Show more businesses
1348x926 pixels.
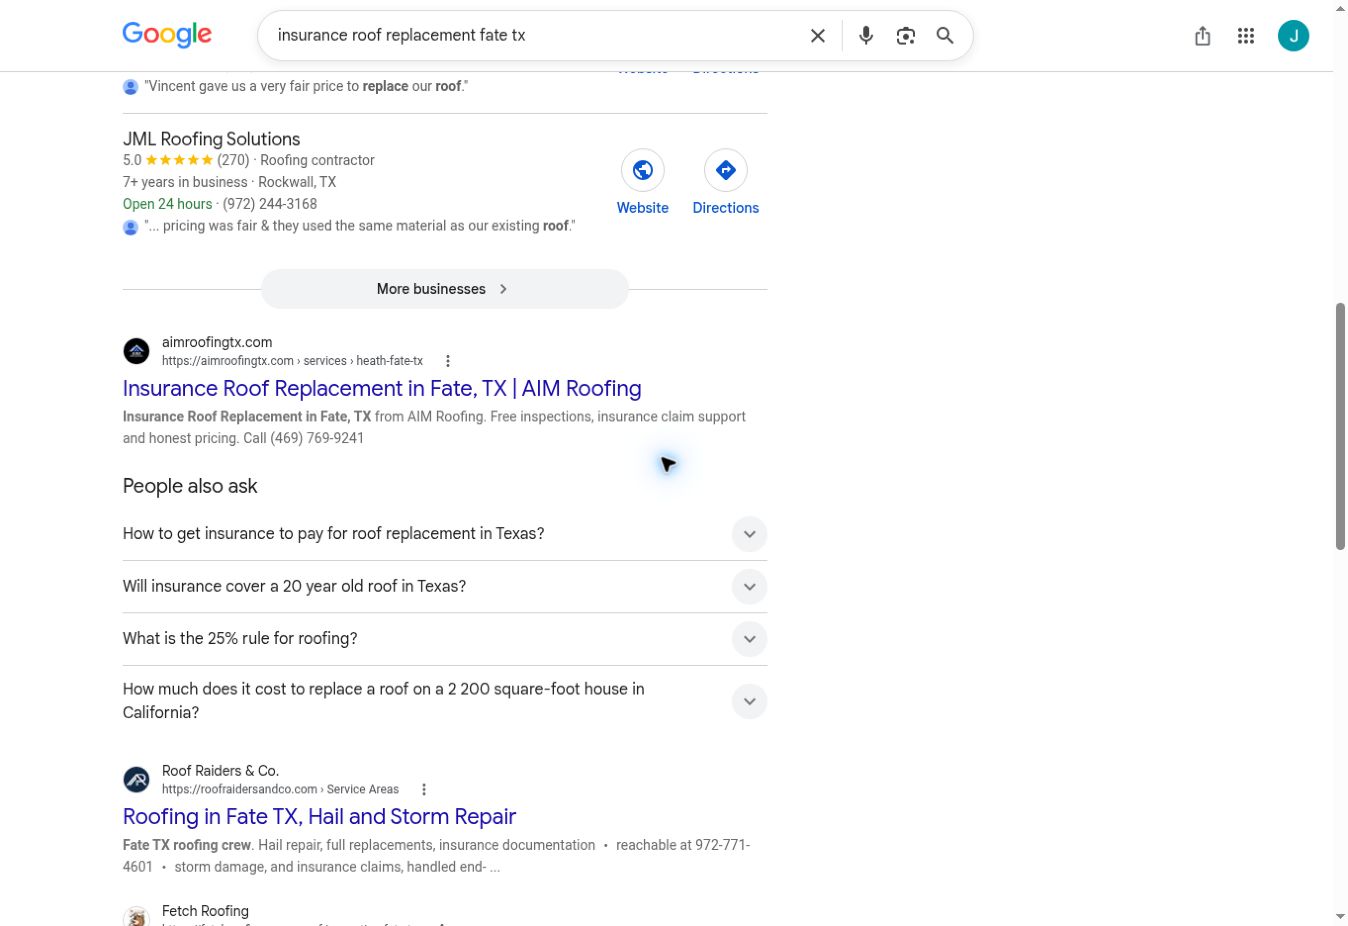[445, 289]
